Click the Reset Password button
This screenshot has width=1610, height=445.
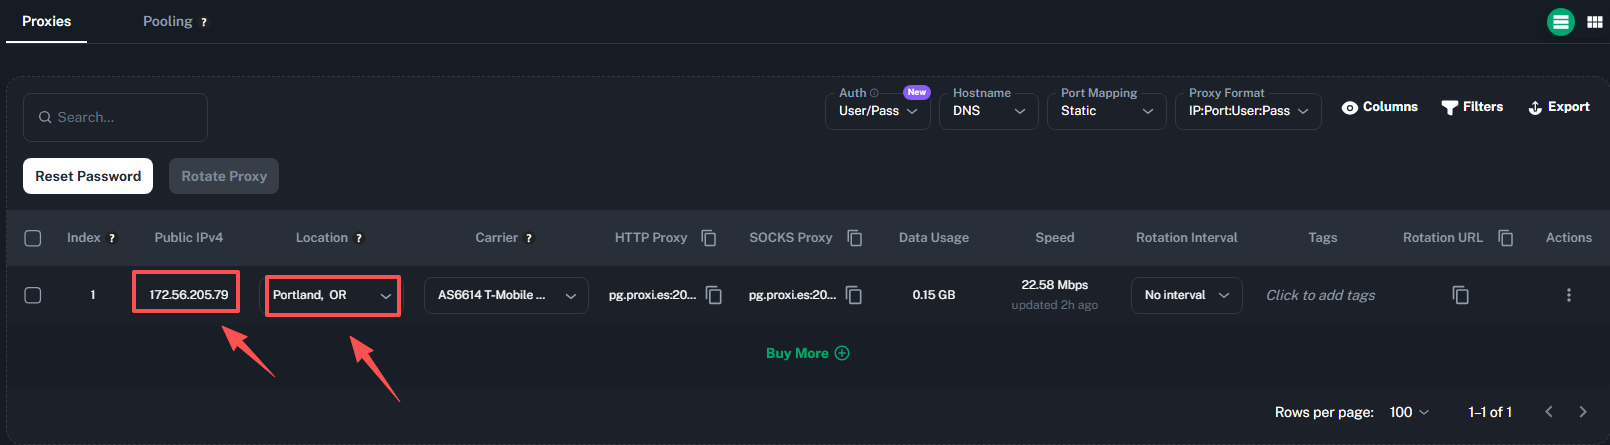88,176
